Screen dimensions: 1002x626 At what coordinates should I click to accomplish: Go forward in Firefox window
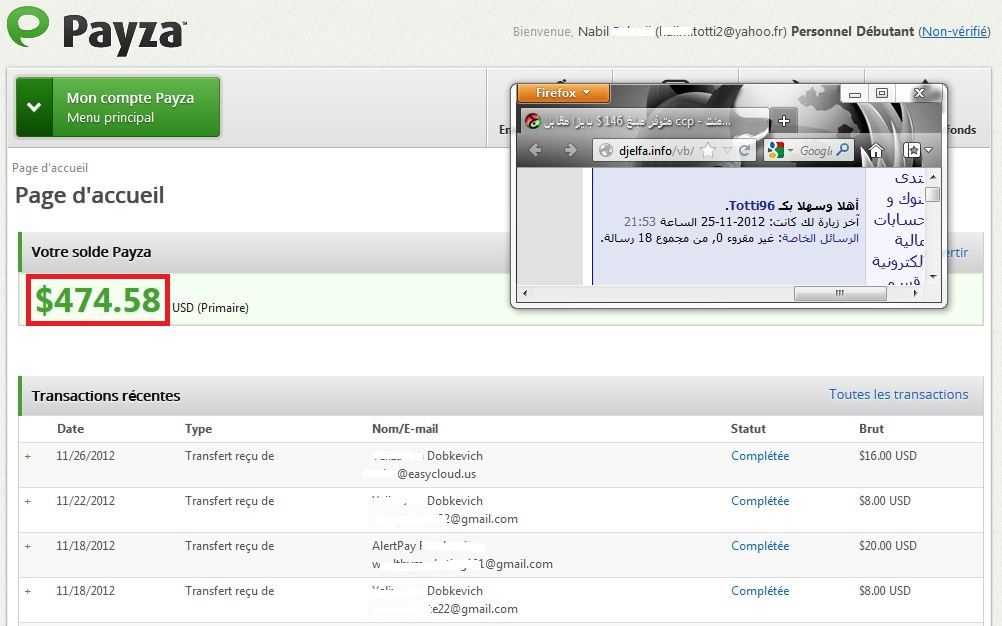570,150
